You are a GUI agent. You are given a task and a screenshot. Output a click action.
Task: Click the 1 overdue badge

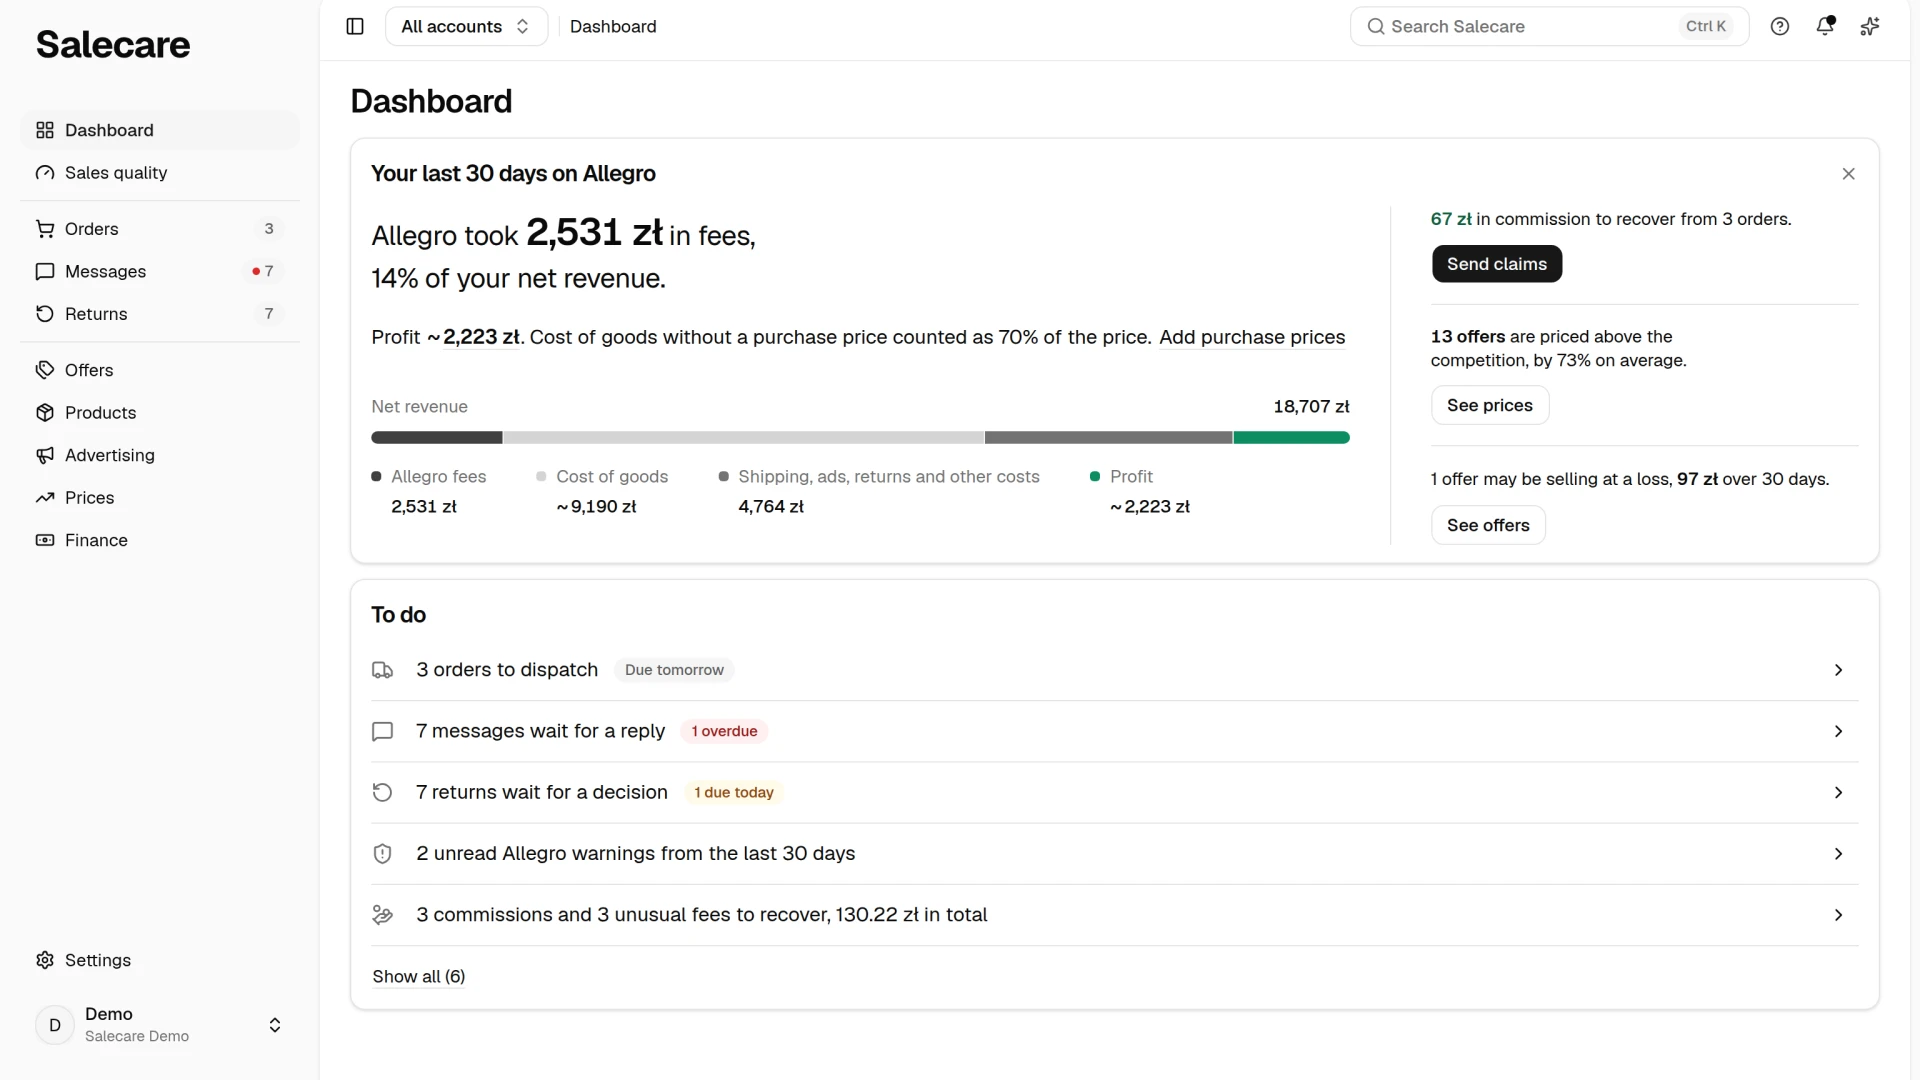point(724,731)
